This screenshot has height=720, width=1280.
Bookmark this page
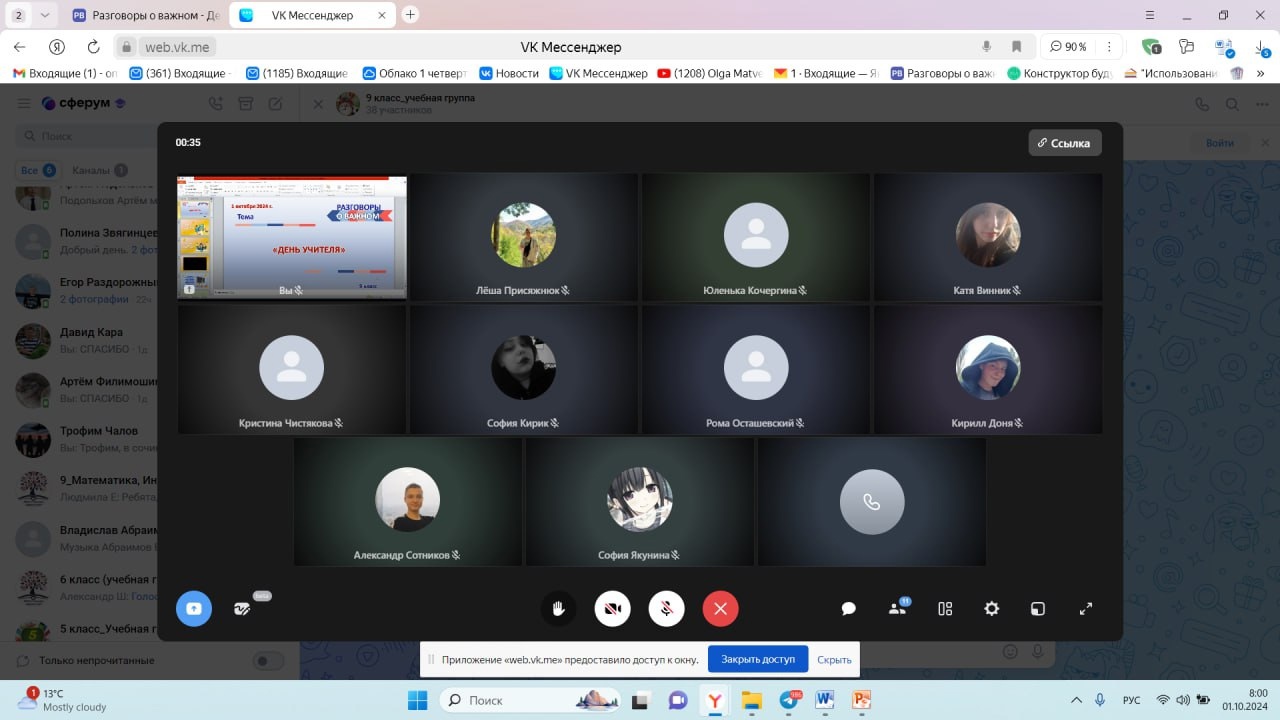tap(1017, 47)
